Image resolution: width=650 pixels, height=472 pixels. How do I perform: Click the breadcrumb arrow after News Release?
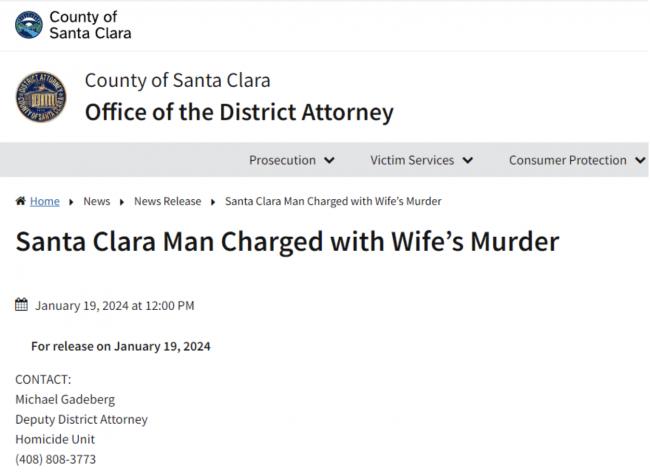[213, 201]
